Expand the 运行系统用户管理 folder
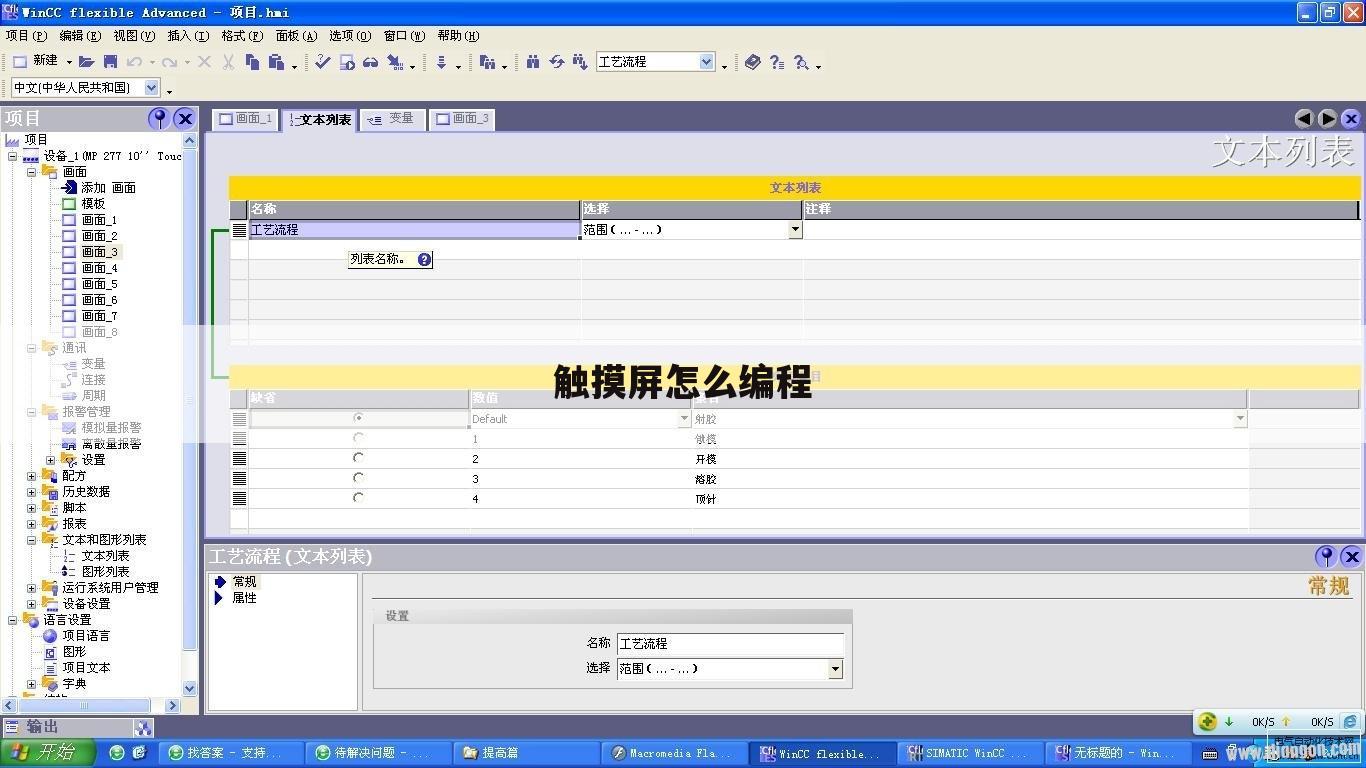Viewport: 1366px width, 768px height. (32, 588)
